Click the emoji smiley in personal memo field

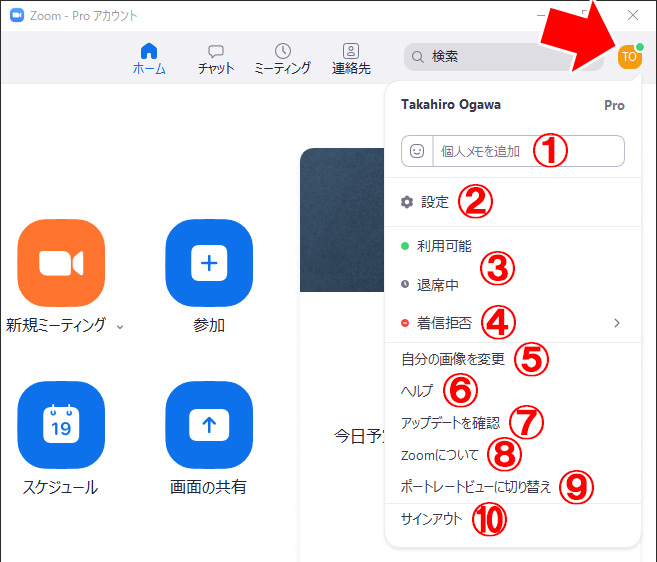417,151
